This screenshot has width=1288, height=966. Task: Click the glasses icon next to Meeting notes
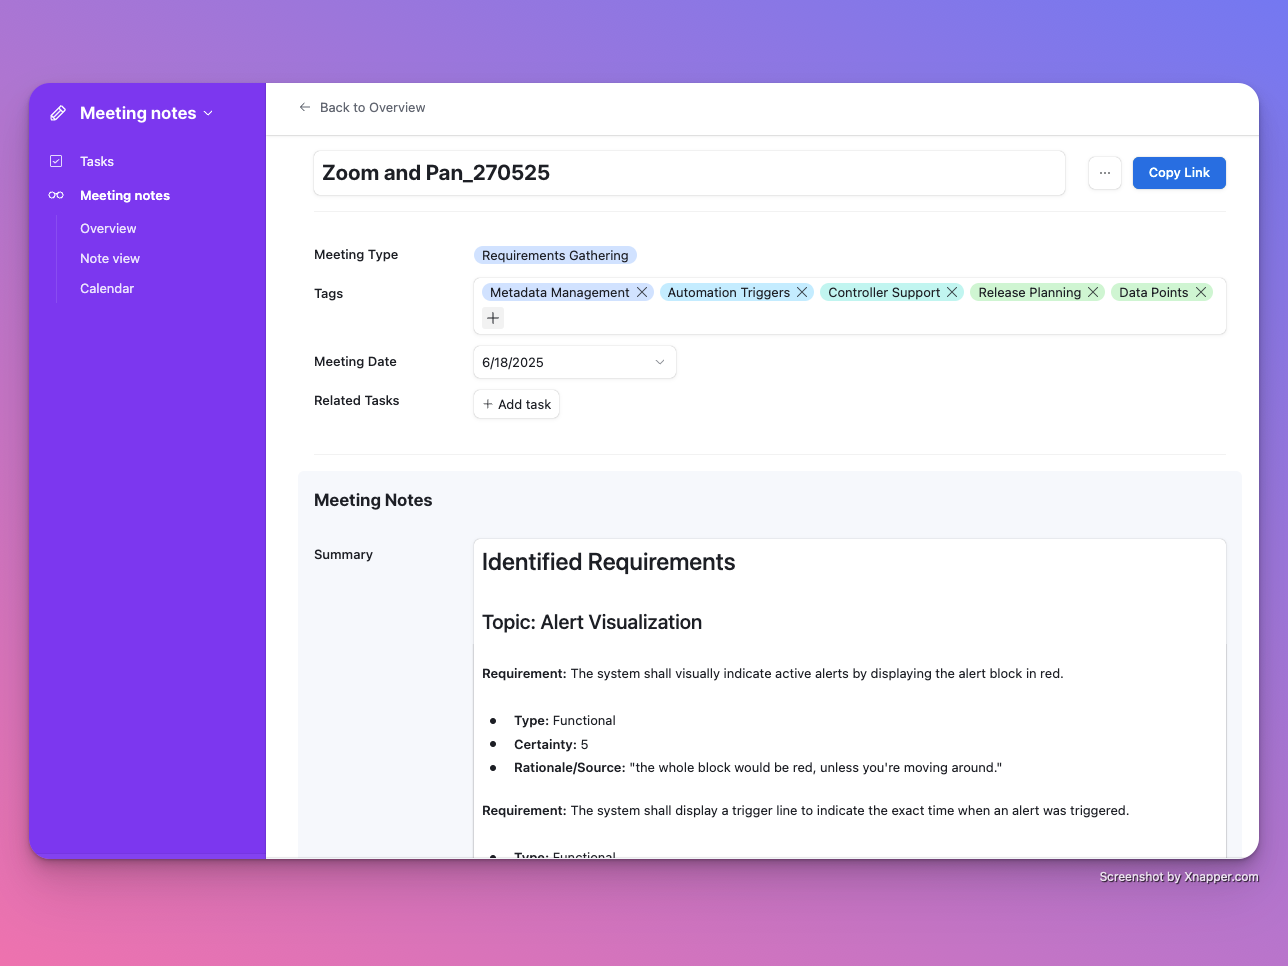pyautogui.click(x=56, y=195)
